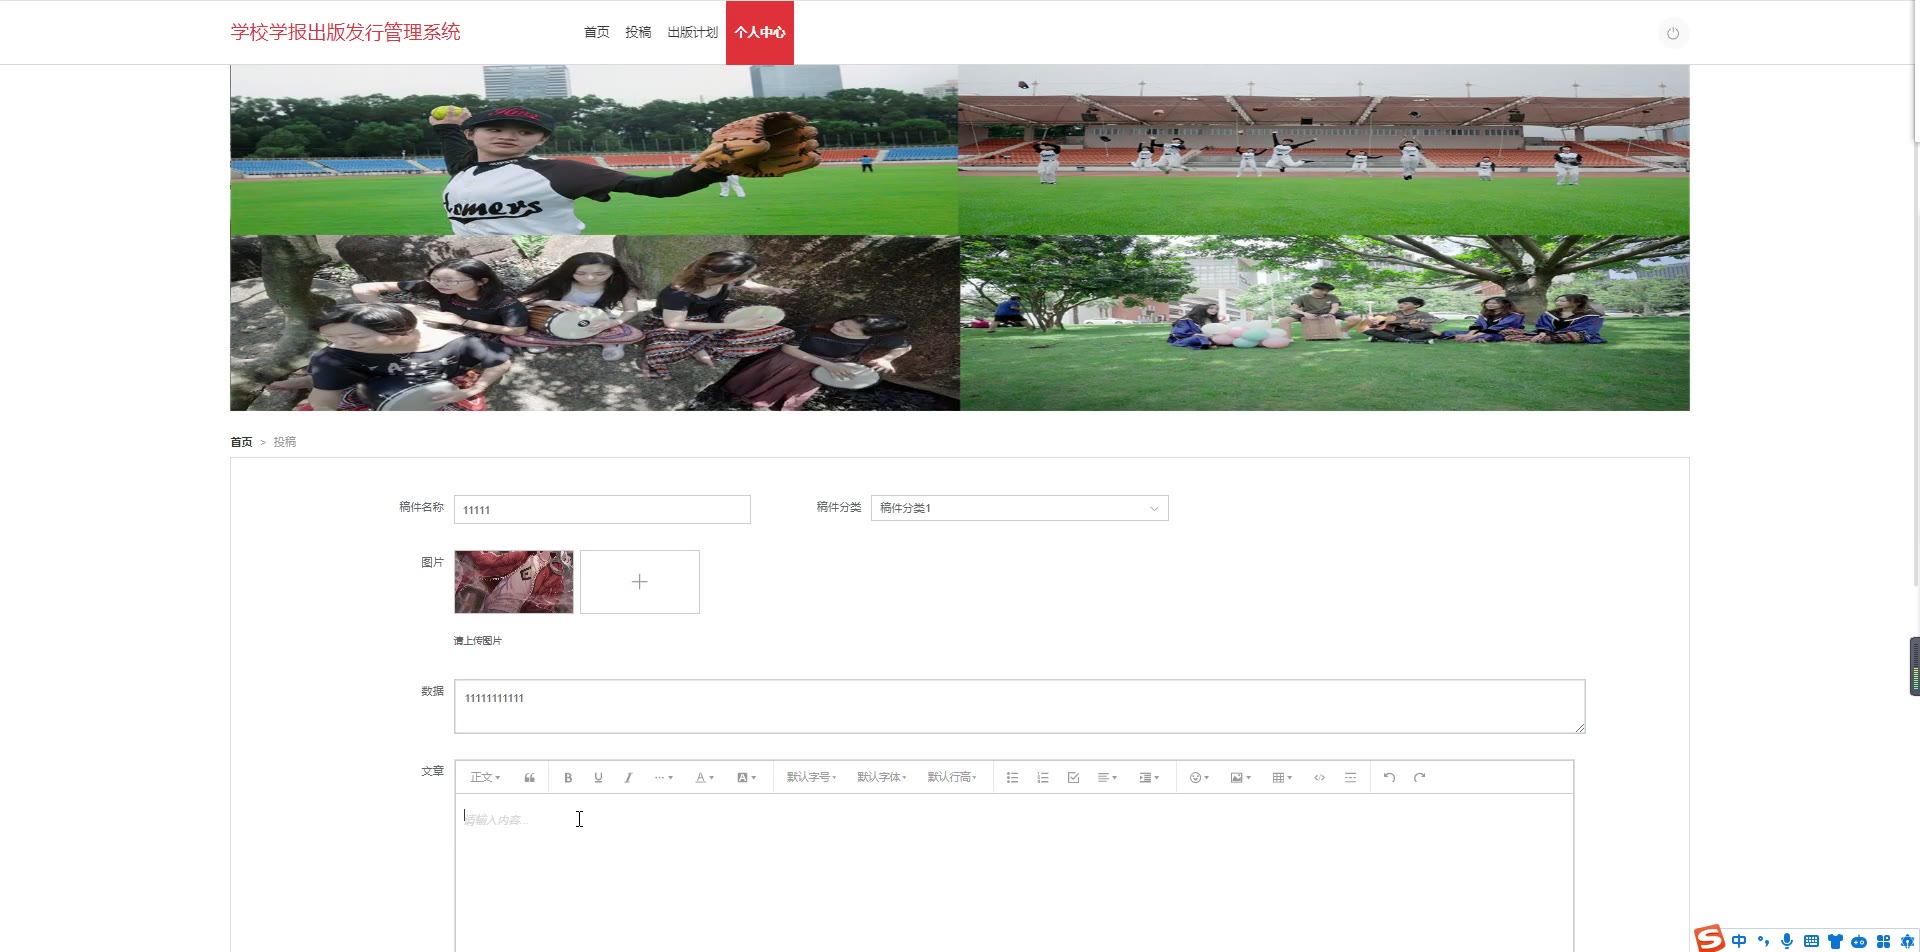Open the 出版计划 nav item
The image size is (1920, 952).
click(x=693, y=32)
